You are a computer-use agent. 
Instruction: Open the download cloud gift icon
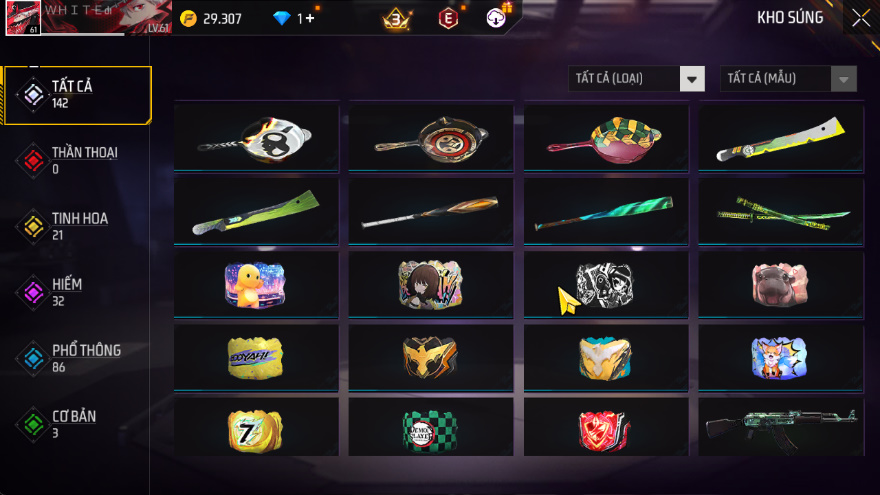(x=496, y=19)
